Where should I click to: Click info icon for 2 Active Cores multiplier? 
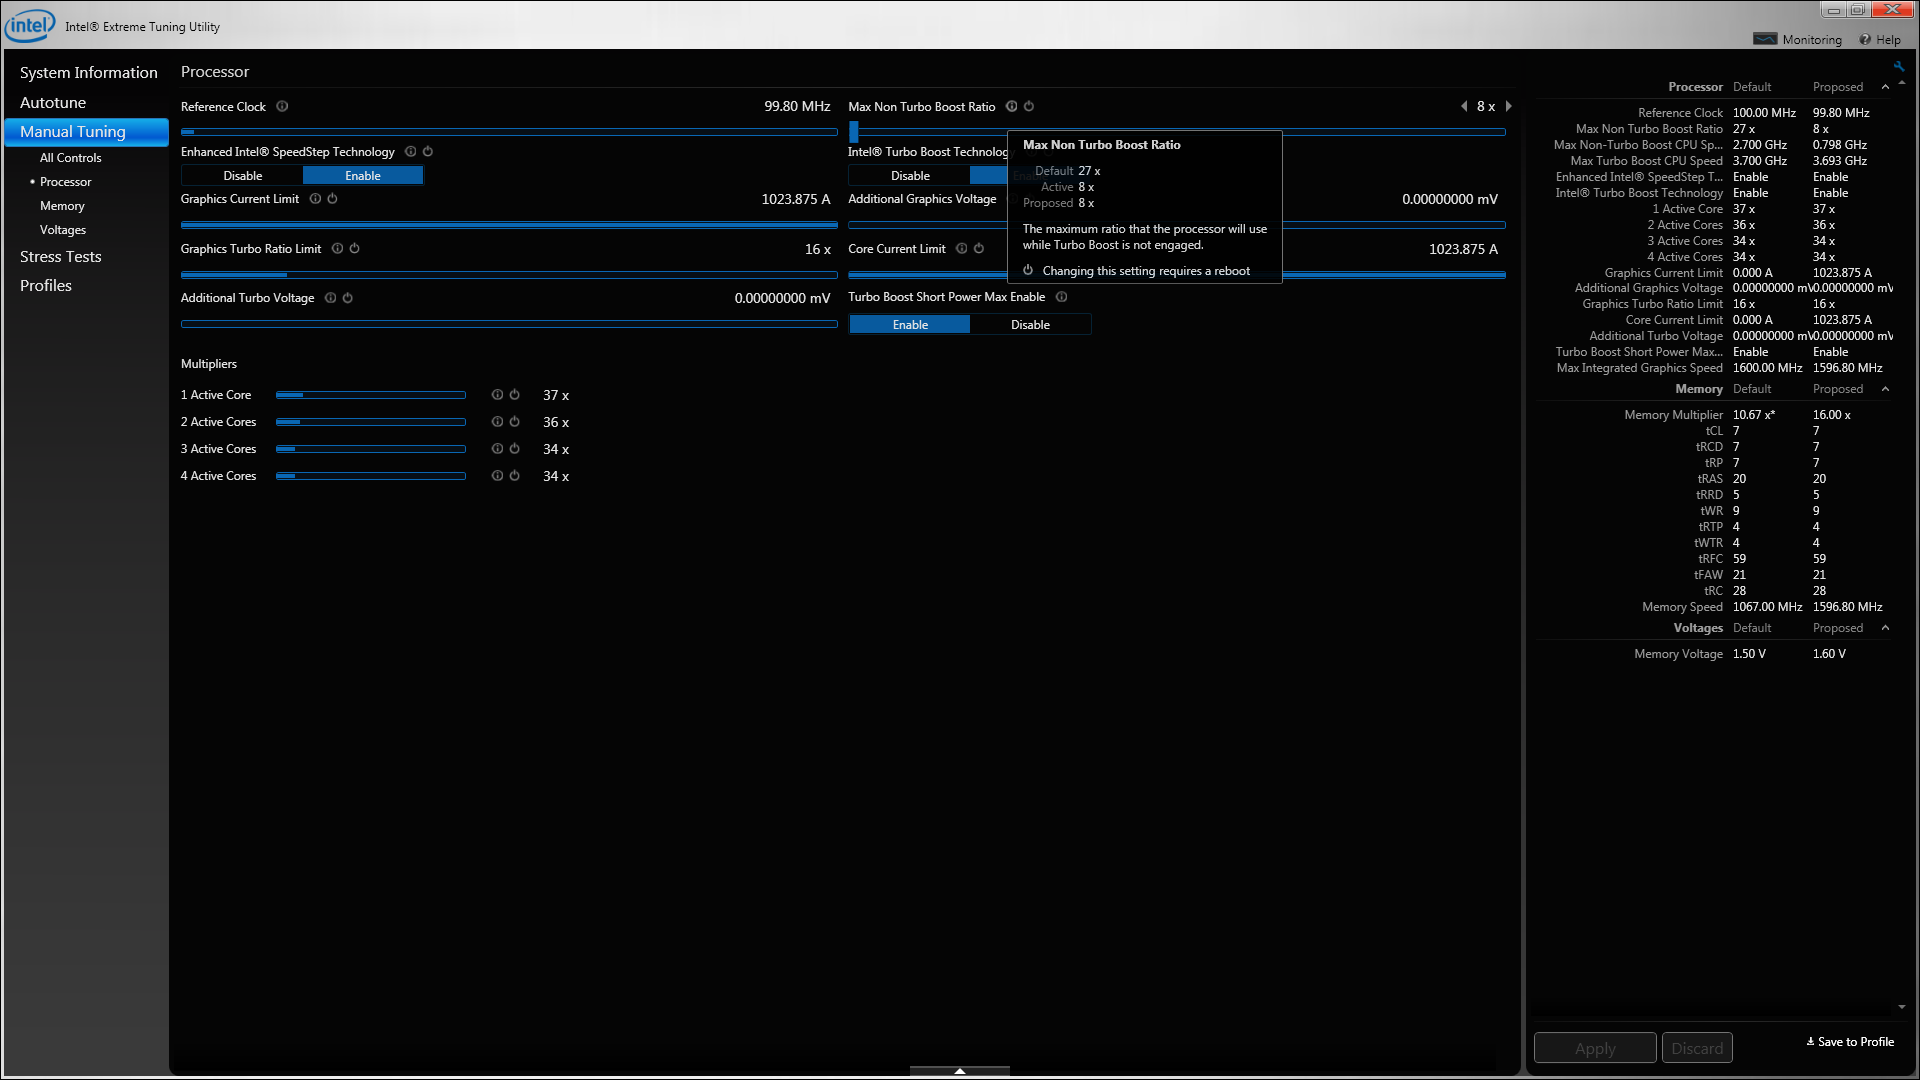click(498, 422)
